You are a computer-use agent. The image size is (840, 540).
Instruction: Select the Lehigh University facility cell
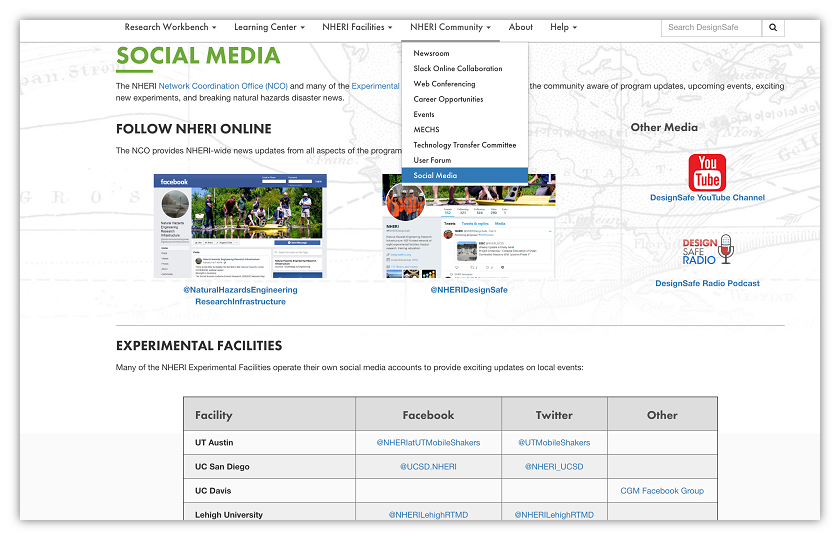tap(269, 512)
